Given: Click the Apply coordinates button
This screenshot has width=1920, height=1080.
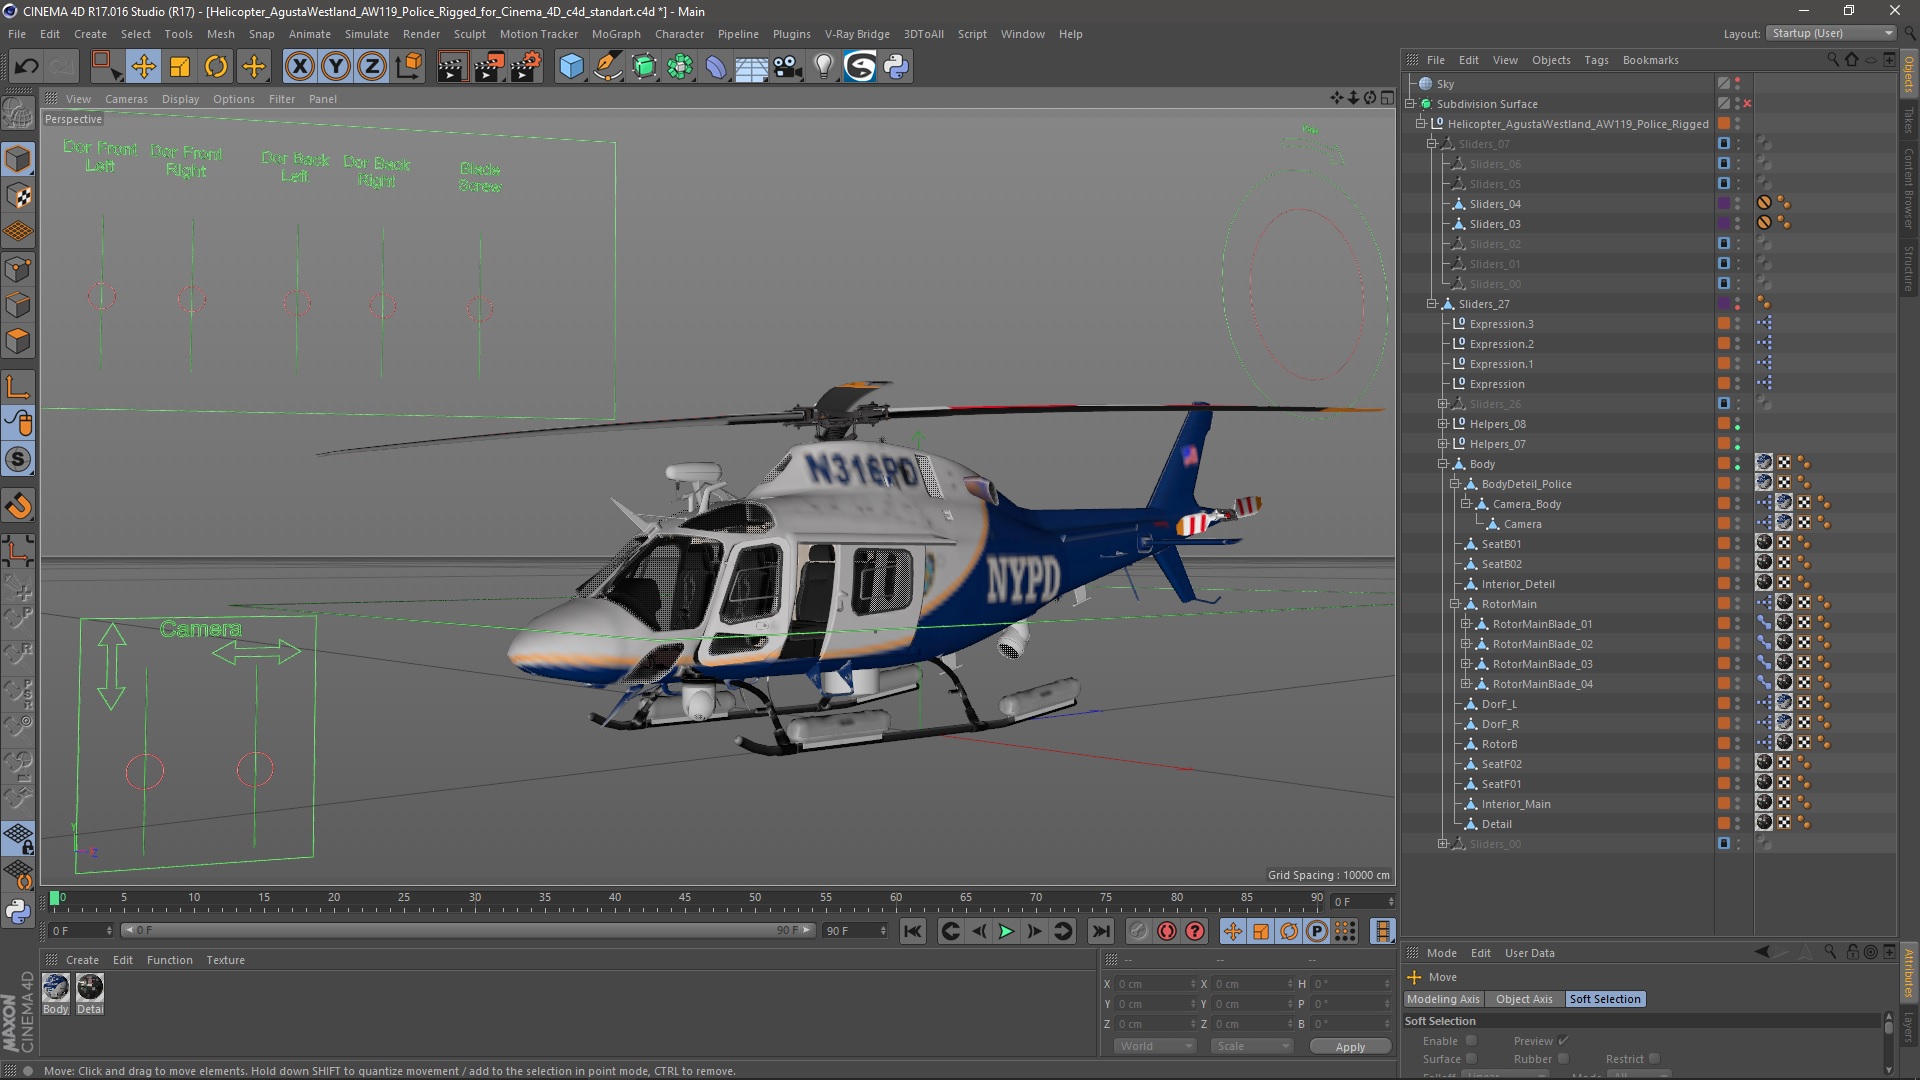Looking at the screenshot, I should click(1350, 1046).
